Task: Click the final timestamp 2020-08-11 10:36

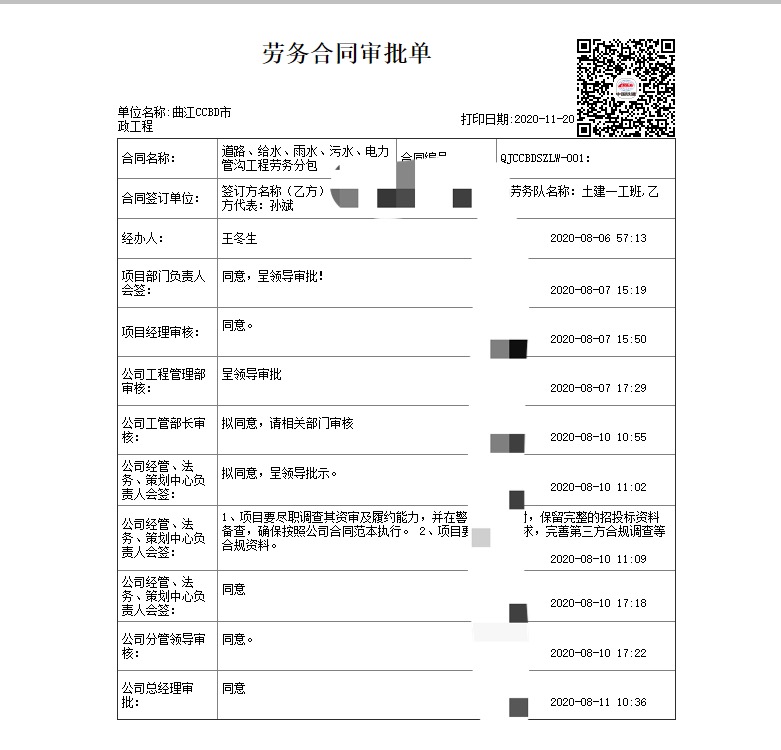Action: tap(598, 703)
